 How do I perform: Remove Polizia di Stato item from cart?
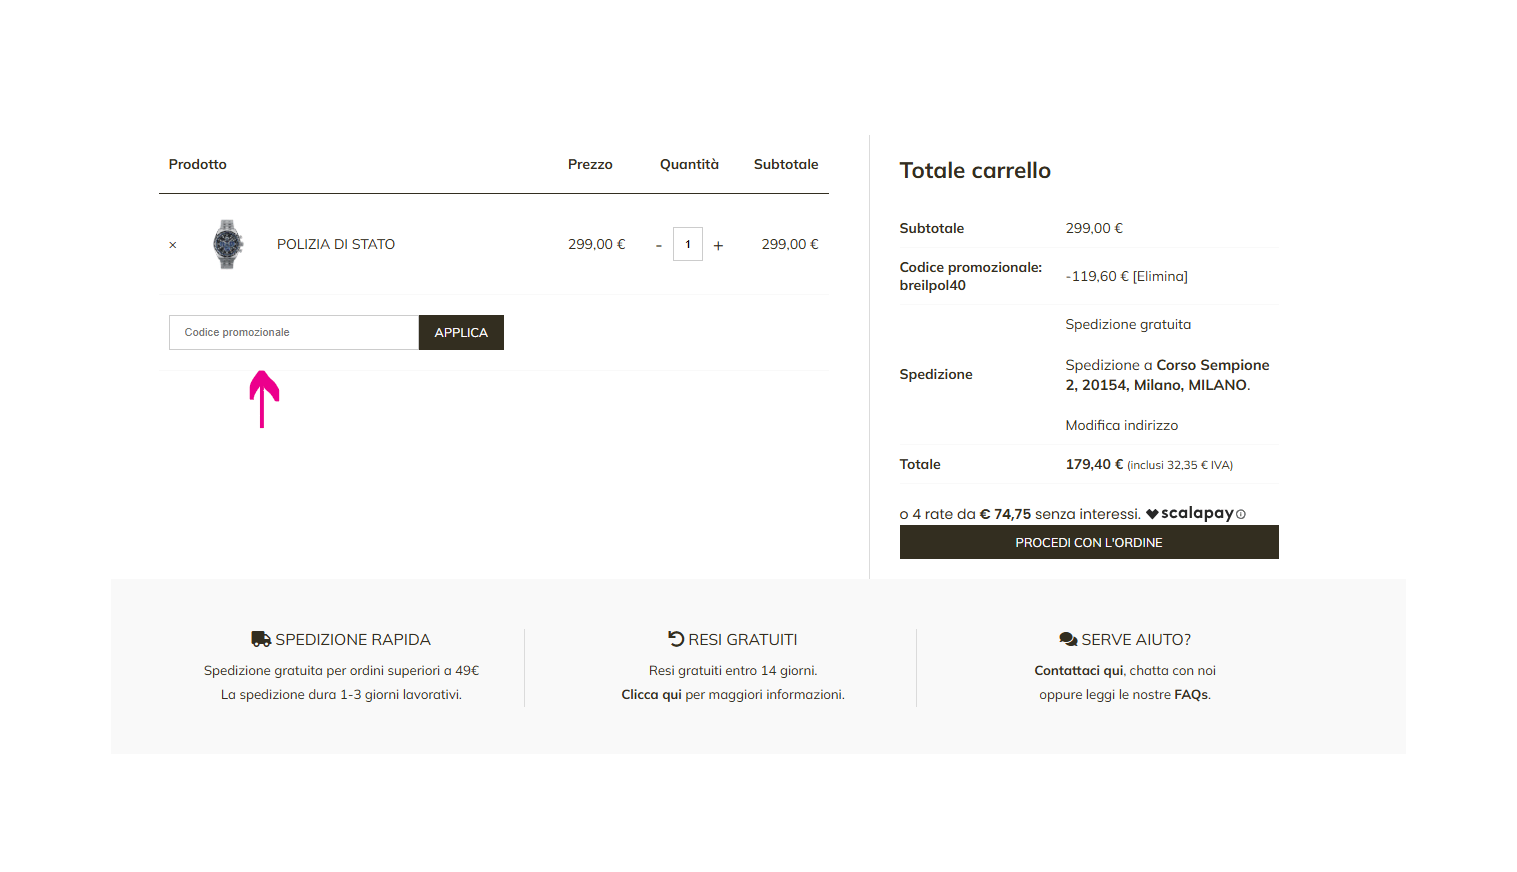173,245
